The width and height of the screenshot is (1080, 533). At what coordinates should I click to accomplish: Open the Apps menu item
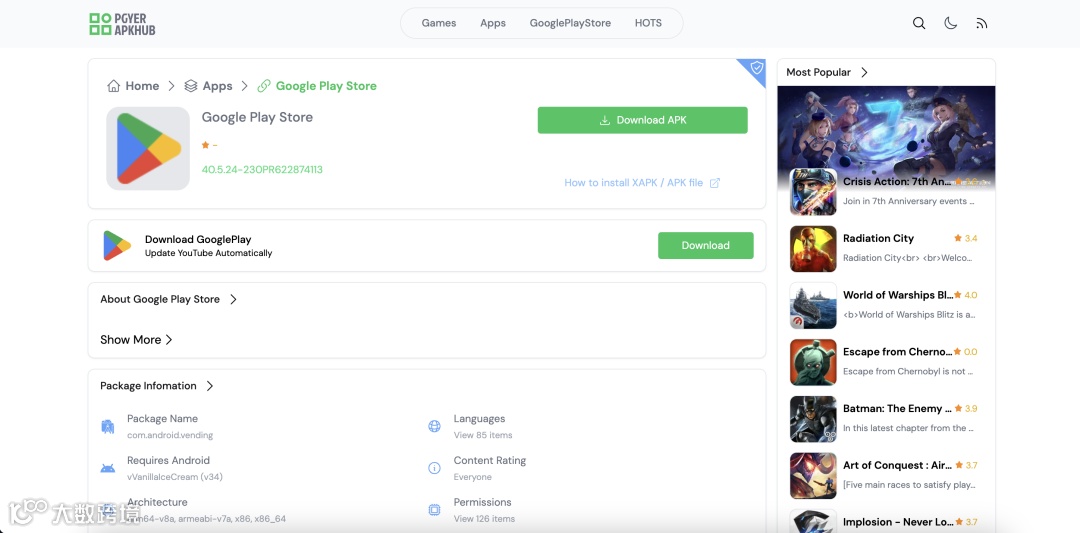pos(493,23)
